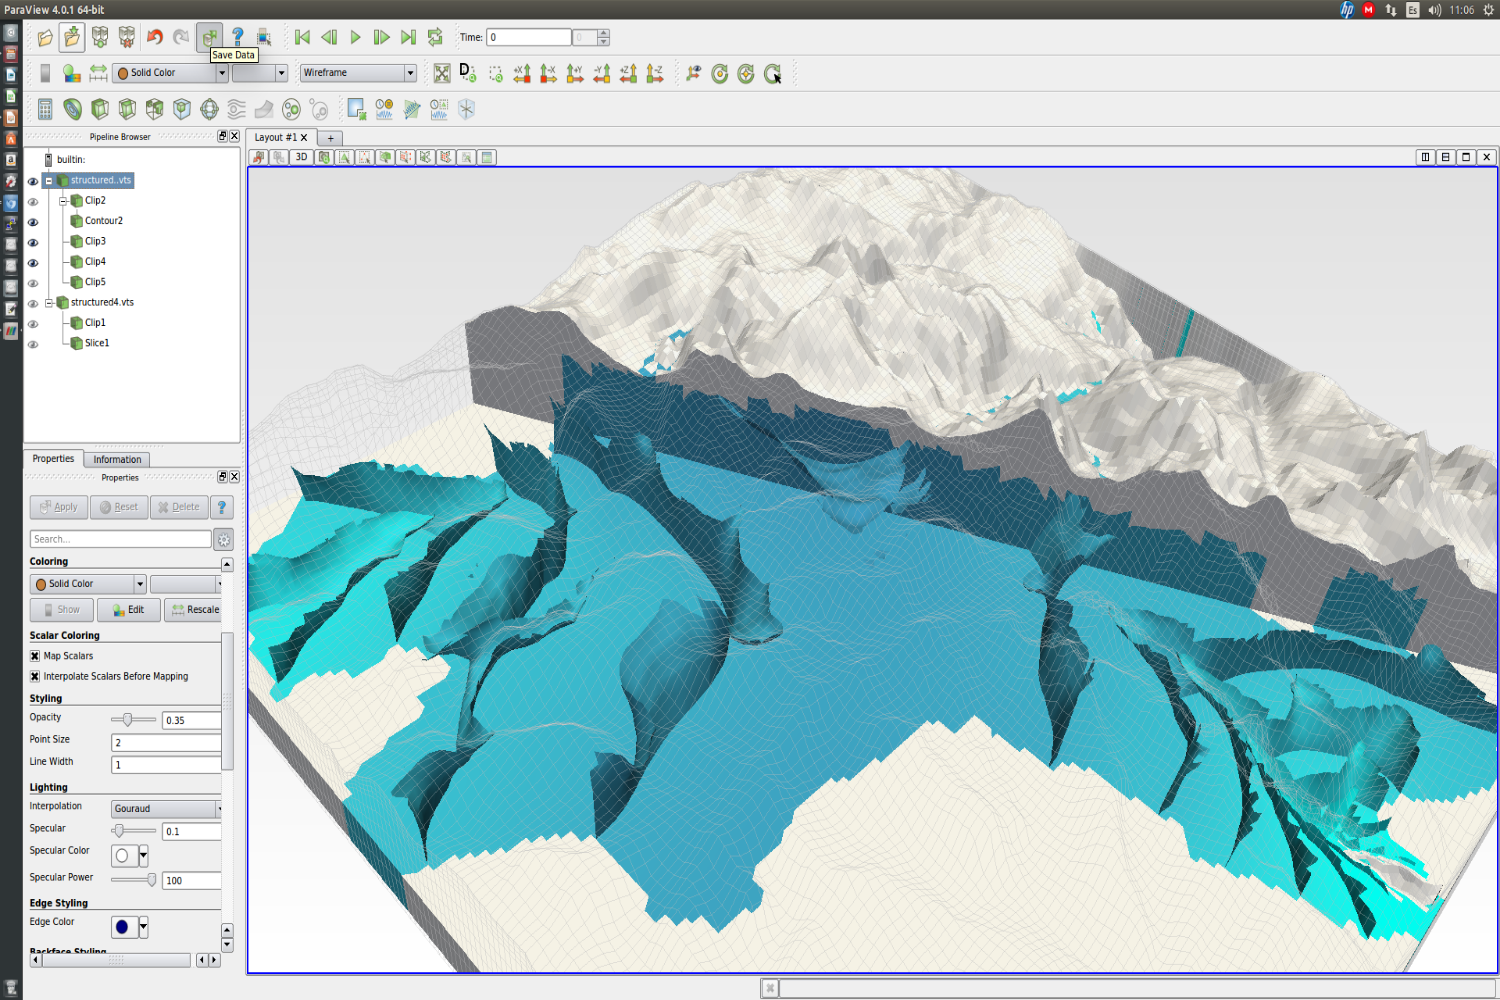Click the Disconnect from server icon
The image size is (1500, 1000).
[x=127, y=38]
